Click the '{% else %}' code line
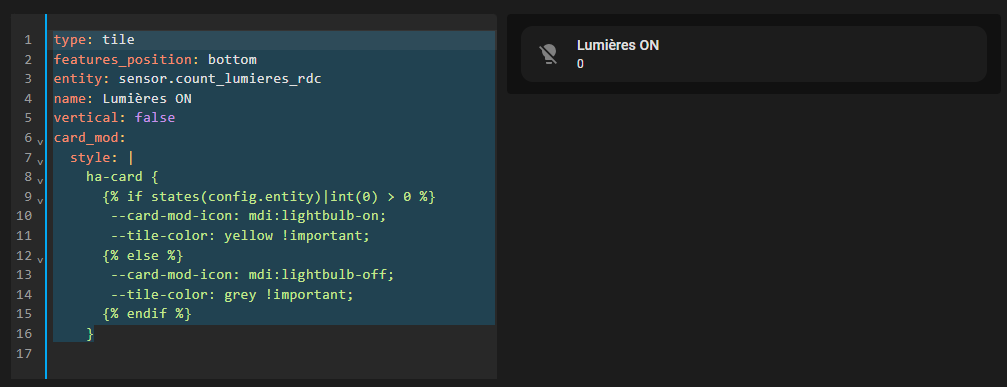Image resolution: width=1007 pixels, height=387 pixels. click(143, 255)
